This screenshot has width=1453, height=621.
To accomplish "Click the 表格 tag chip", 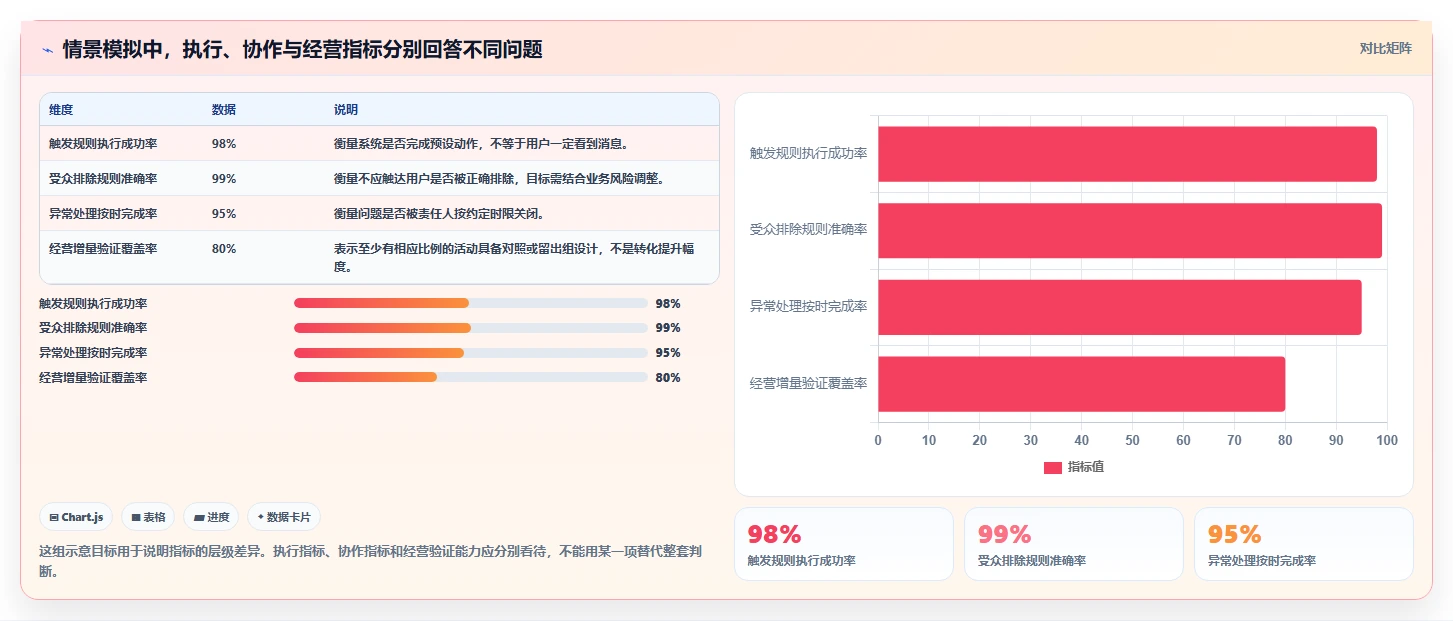I will tap(148, 517).
